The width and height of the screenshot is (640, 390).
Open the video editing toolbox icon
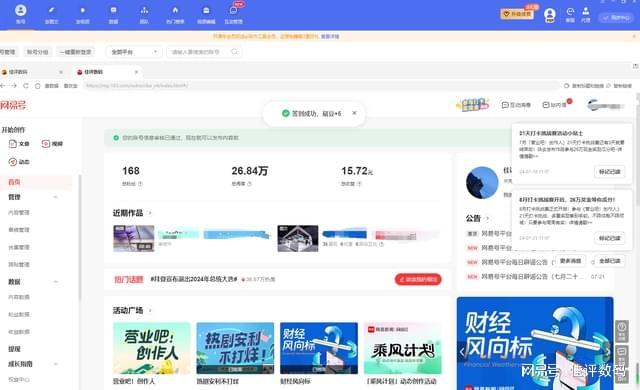(x=206, y=10)
